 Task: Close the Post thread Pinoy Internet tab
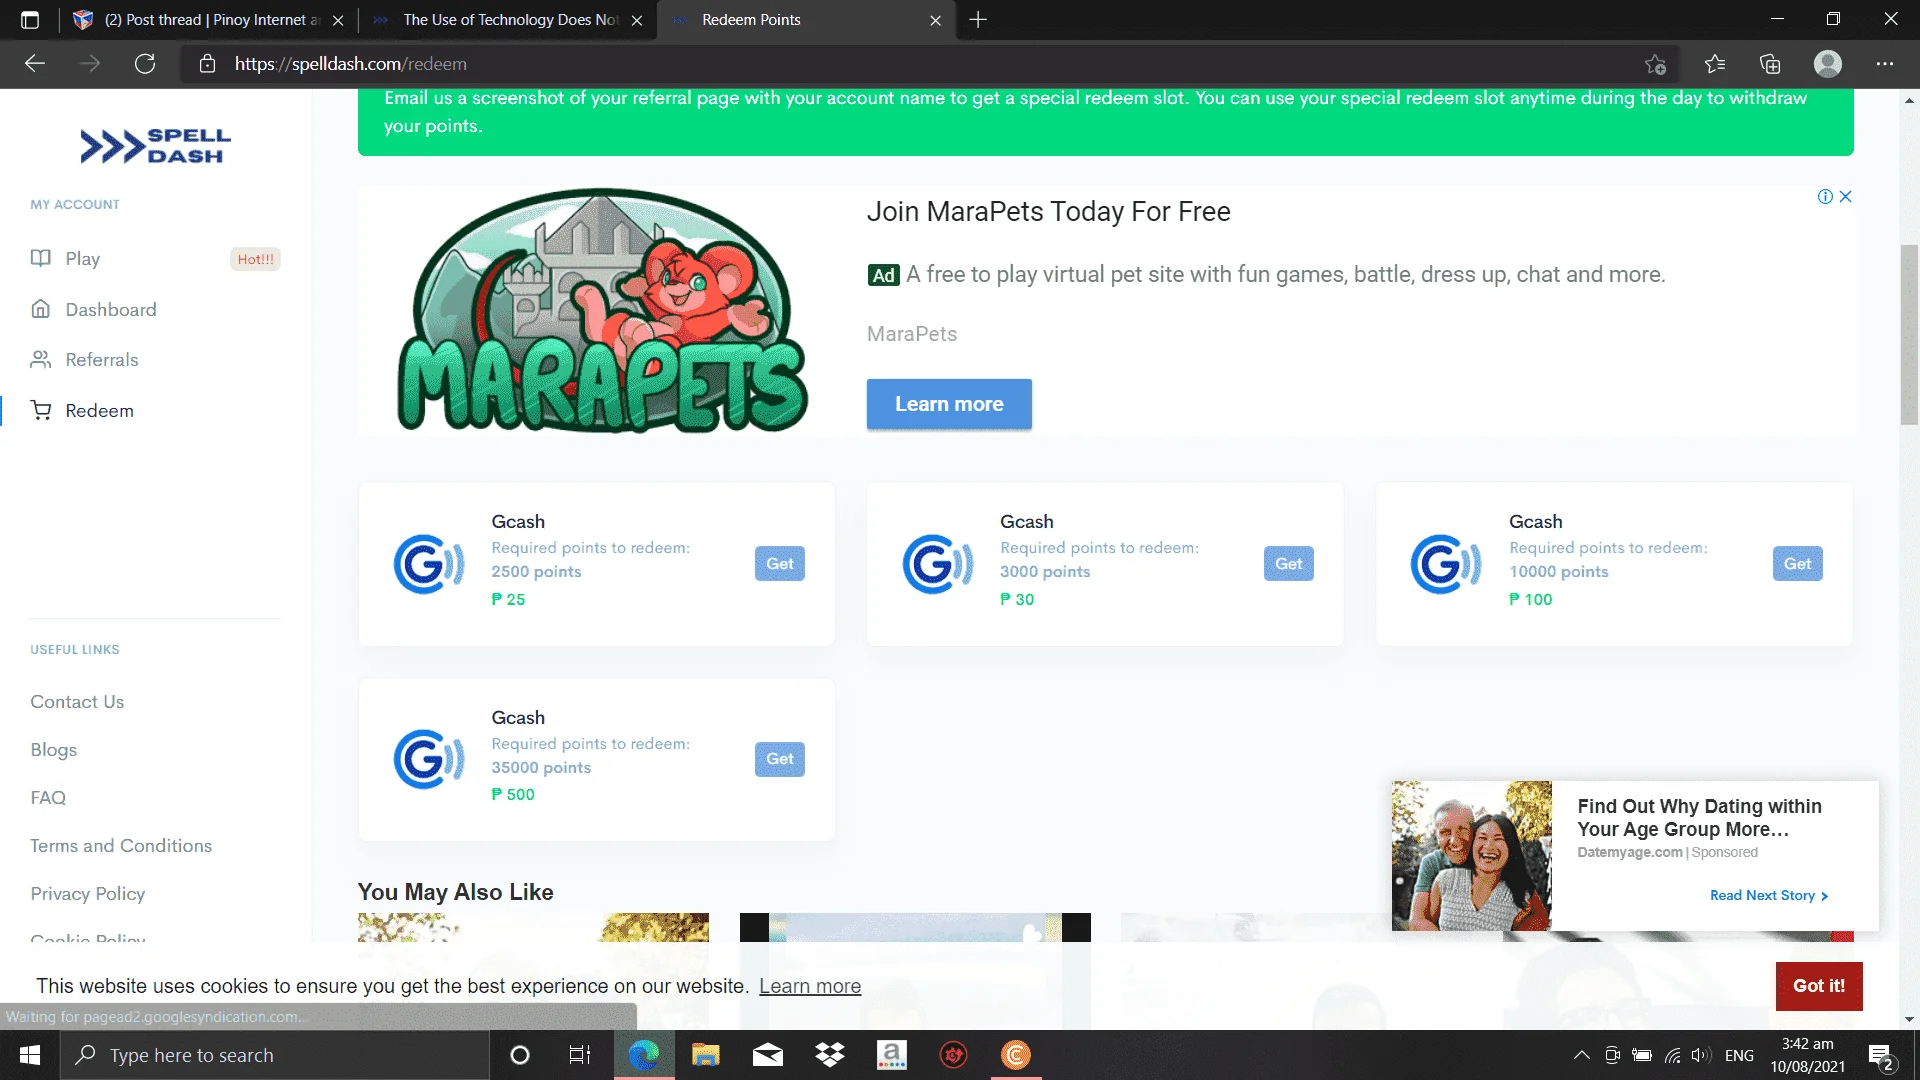coord(338,20)
